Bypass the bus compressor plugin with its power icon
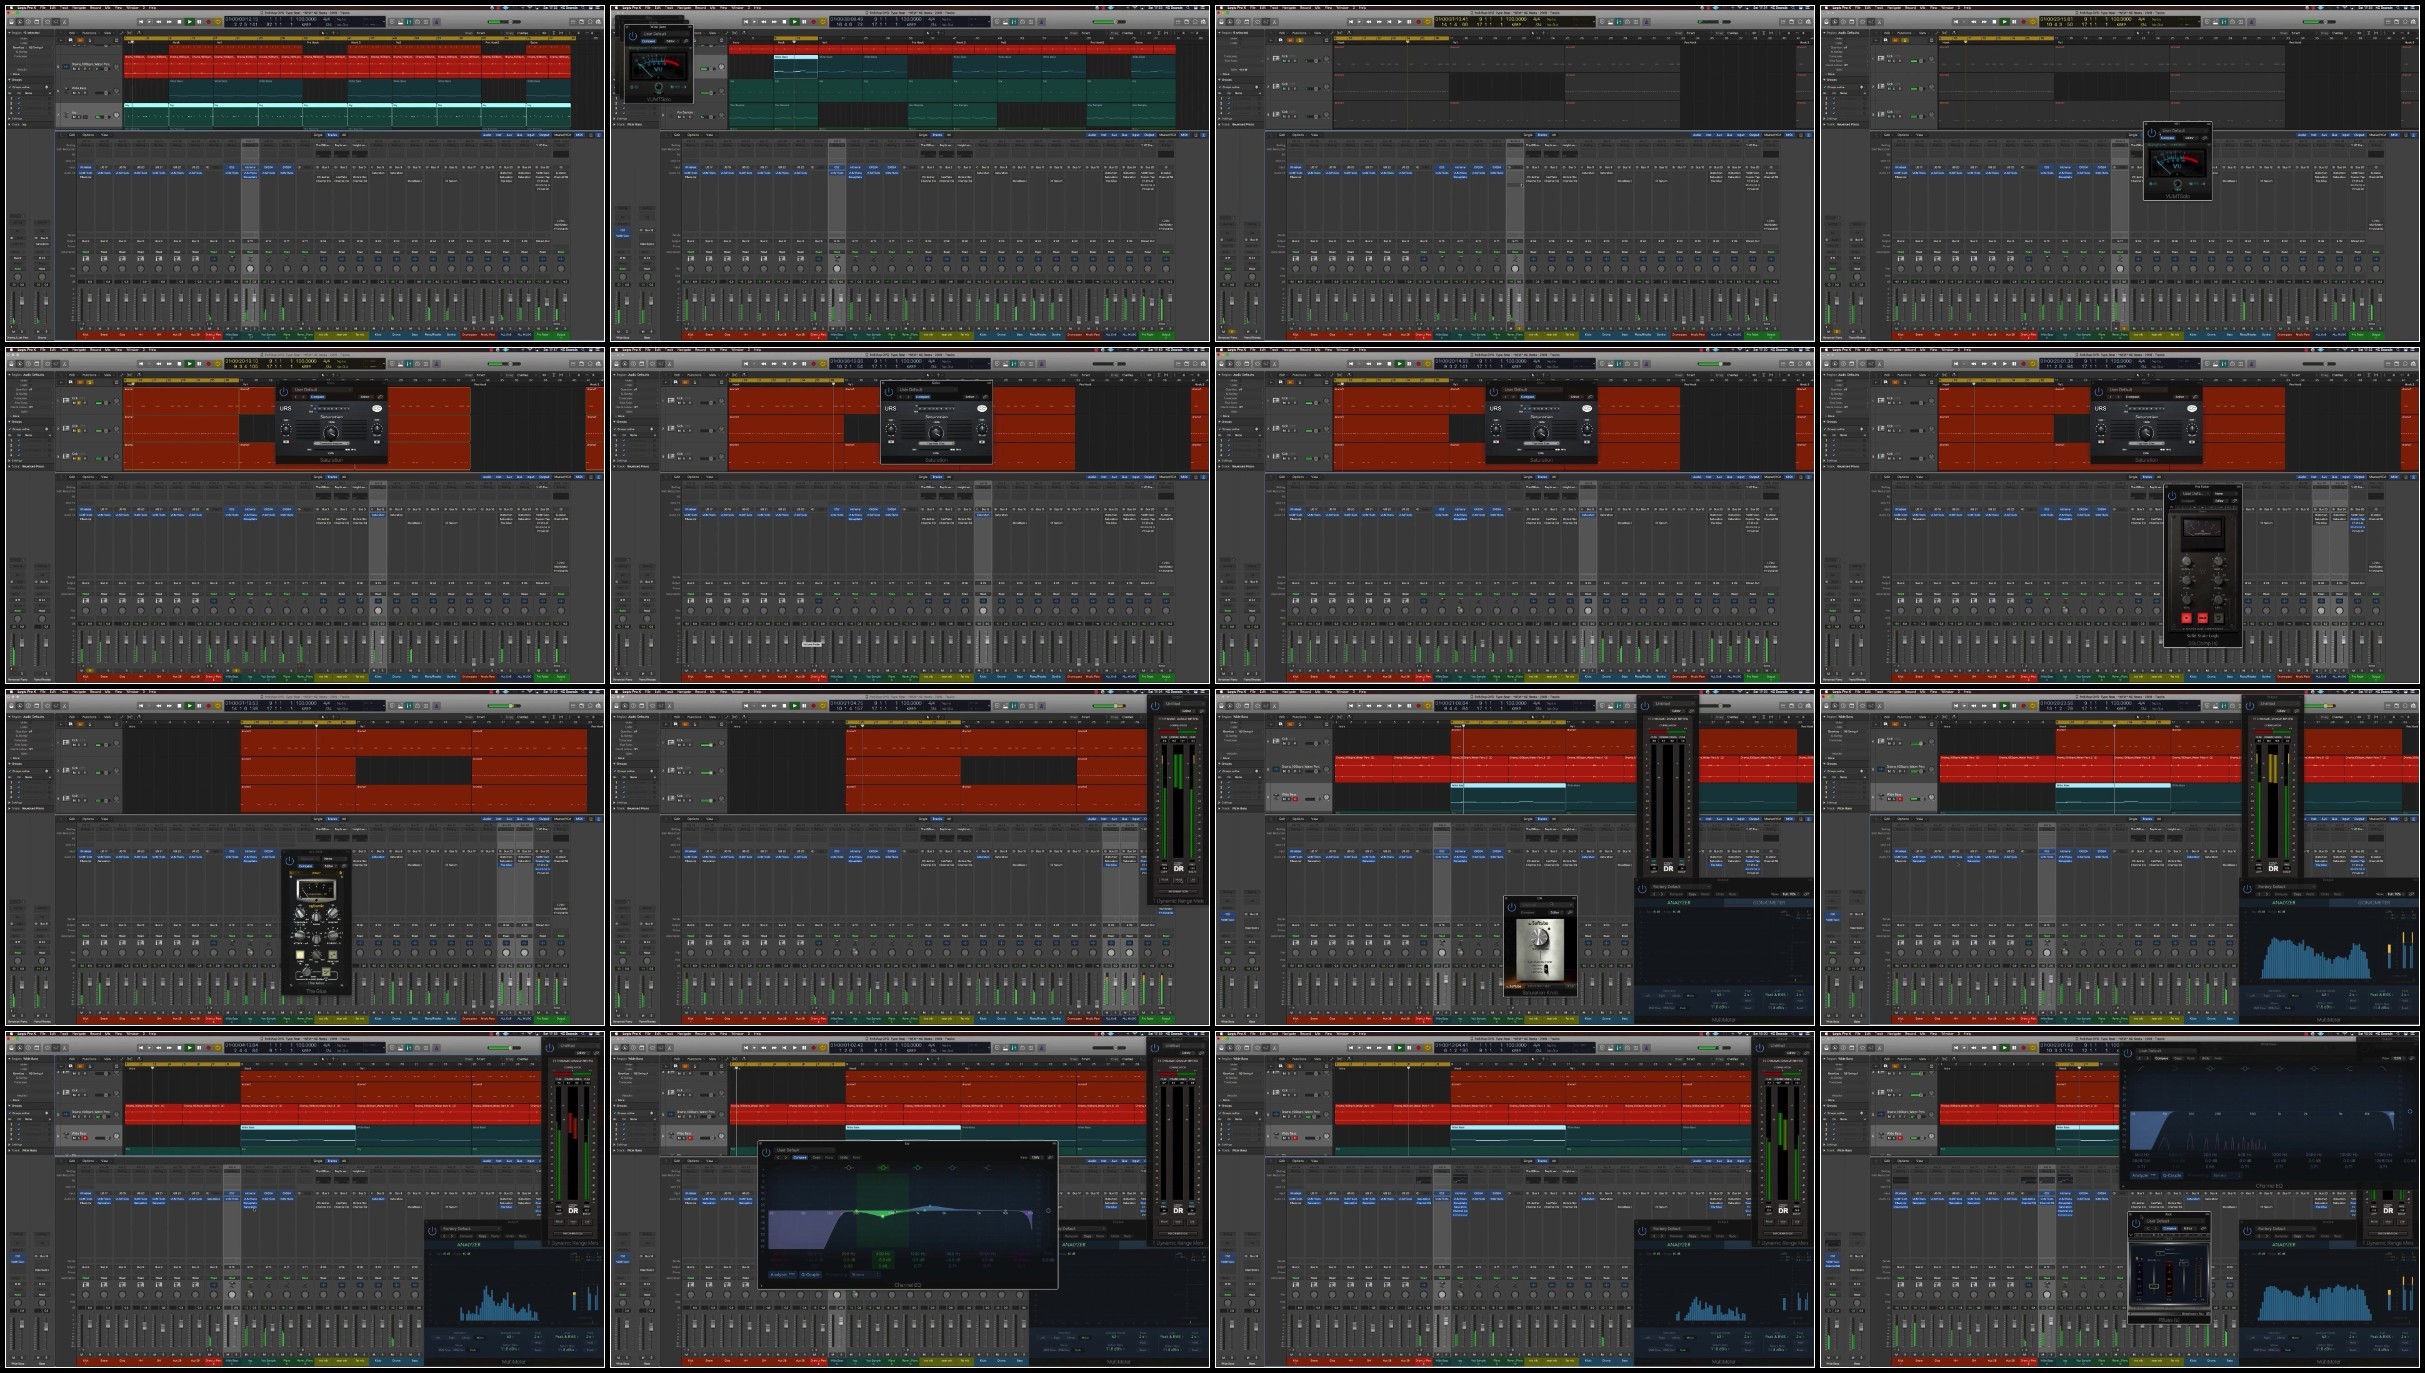 (2172, 496)
